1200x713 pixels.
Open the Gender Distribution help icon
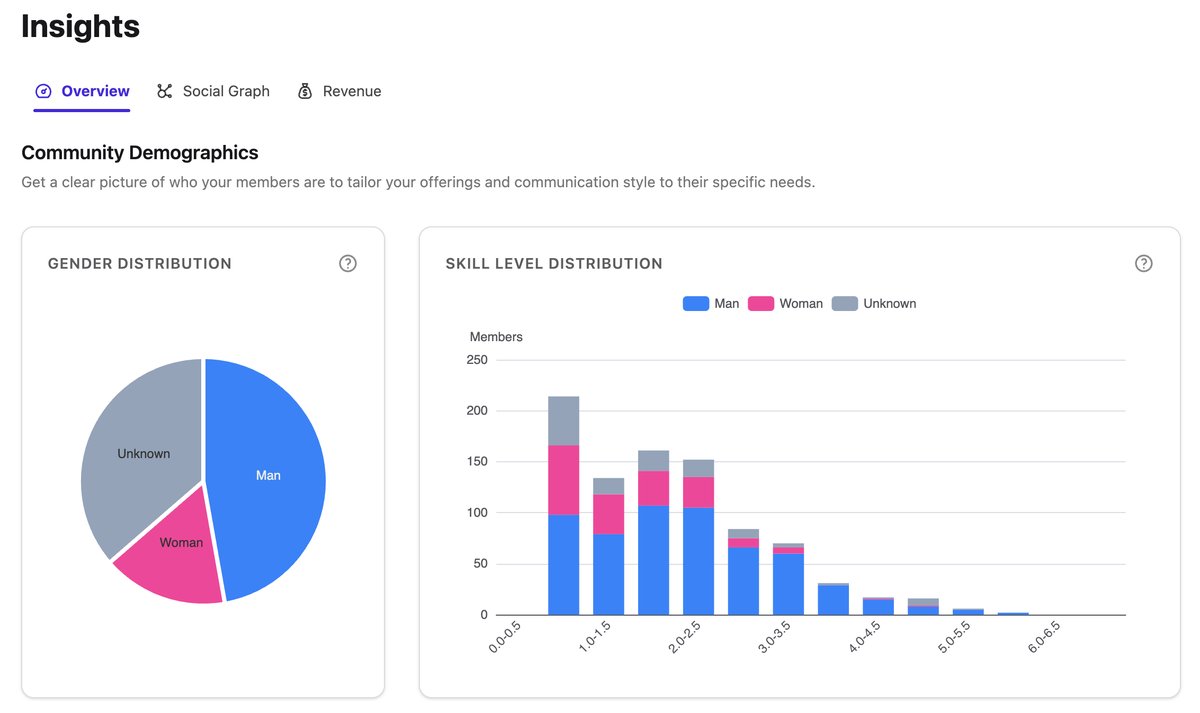[347, 263]
